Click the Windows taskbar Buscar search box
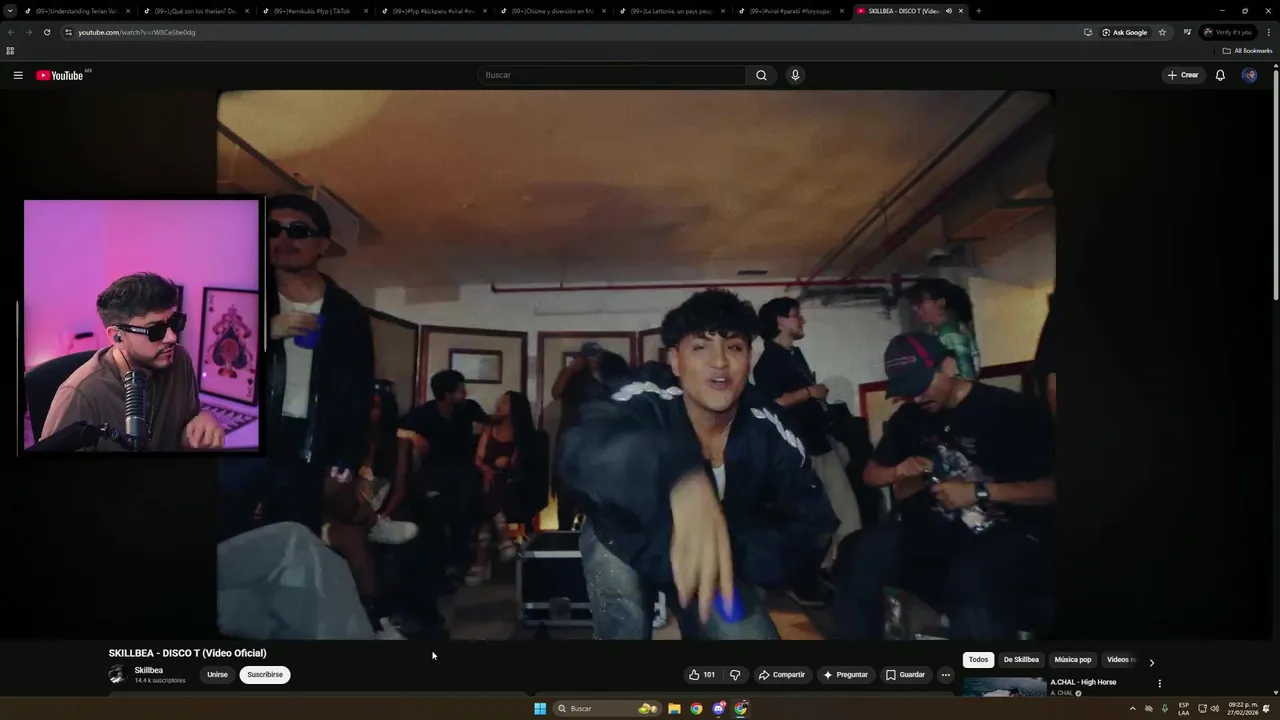Viewport: 1280px width, 720px height. coord(606,708)
